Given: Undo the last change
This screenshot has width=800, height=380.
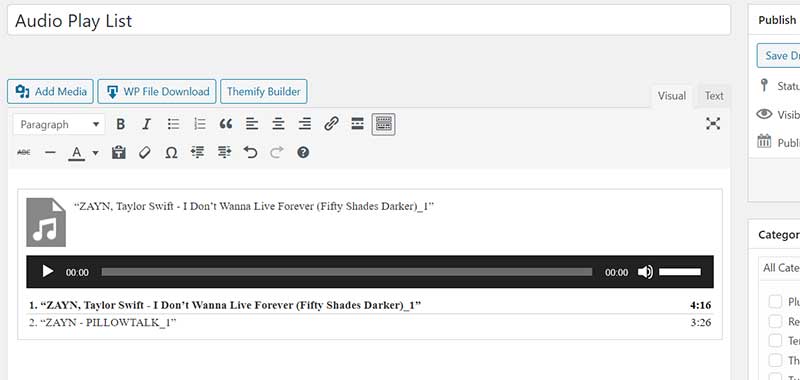Looking at the screenshot, I should [250, 153].
